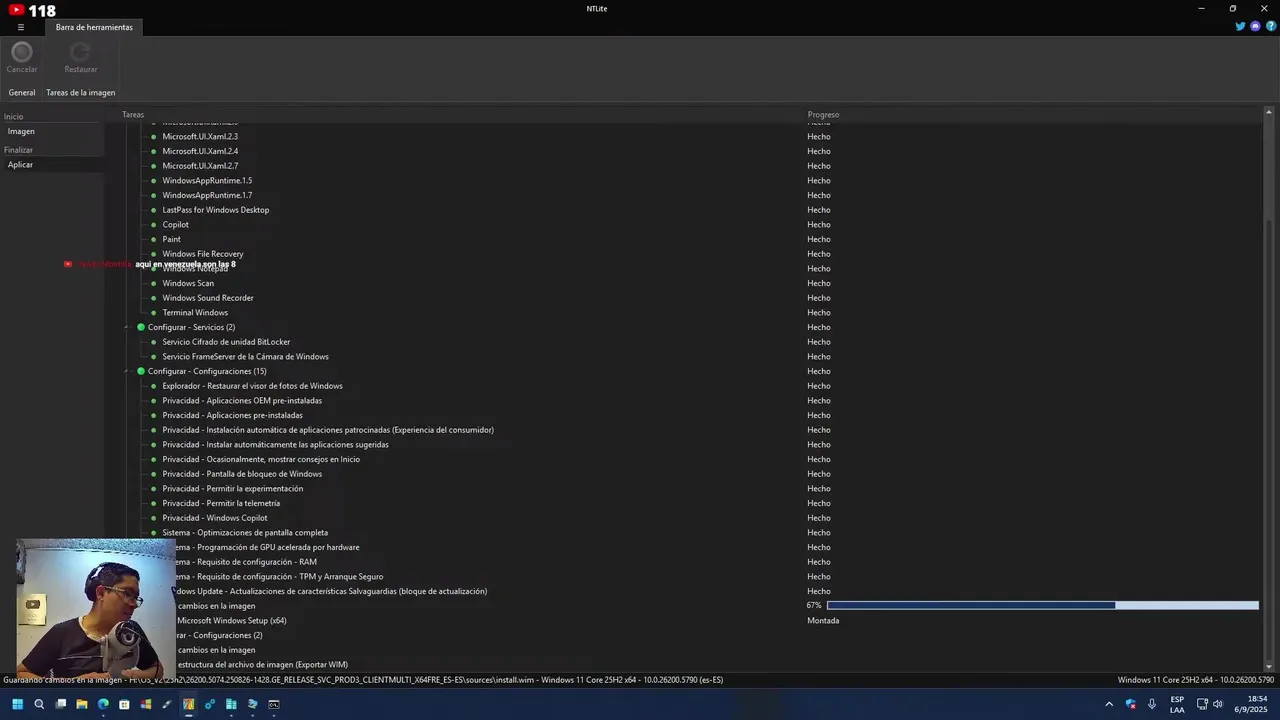Collapse Configurar - Servicios (2) group
This screenshot has height=720, width=1280.
click(127, 327)
